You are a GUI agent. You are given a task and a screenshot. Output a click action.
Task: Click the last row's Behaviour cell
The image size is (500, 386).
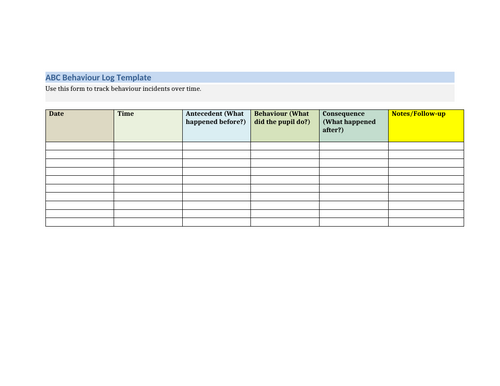click(285, 222)
